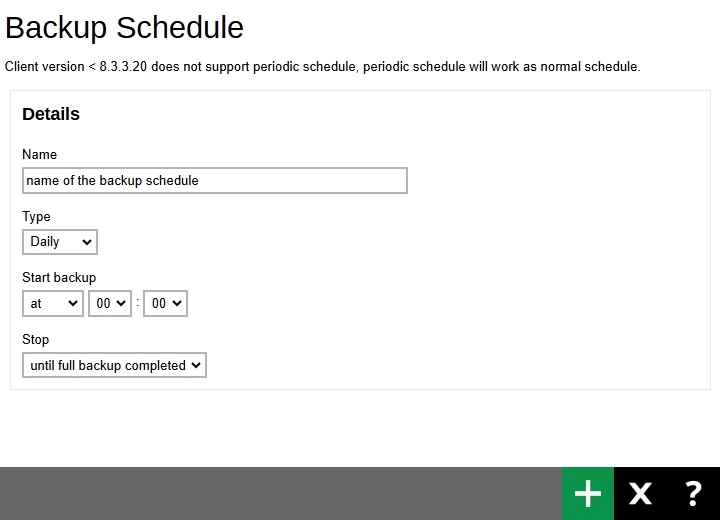Click the arrow on 'until full backup completed'
Screen dimensions: 720x520
(x=196, y=366)
